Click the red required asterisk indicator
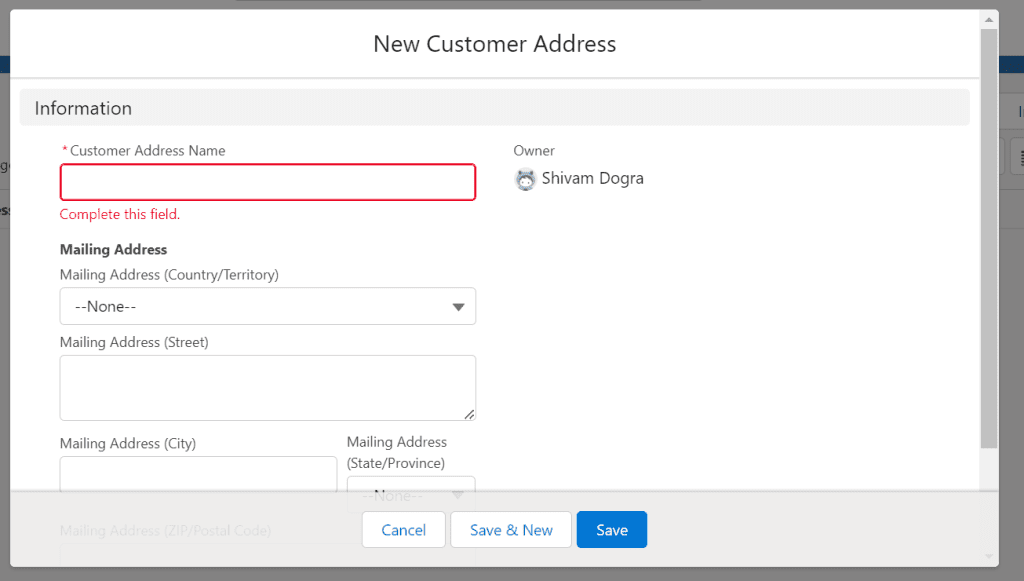This screenshot has width=1024, height=581. [64, 150]
